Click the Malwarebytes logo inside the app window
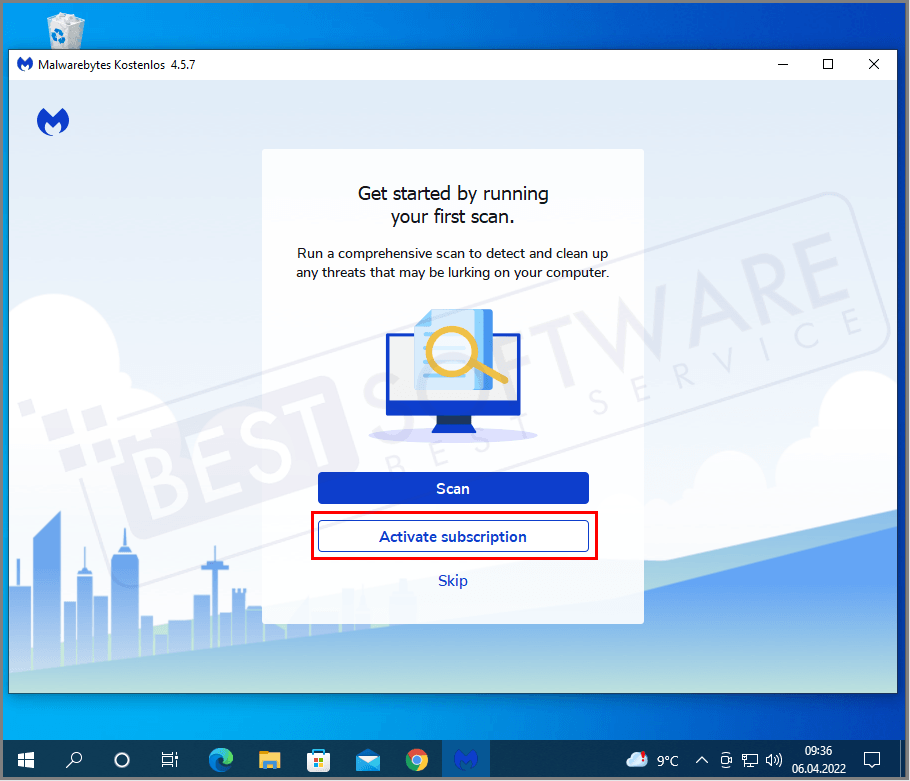 (52, 120)
